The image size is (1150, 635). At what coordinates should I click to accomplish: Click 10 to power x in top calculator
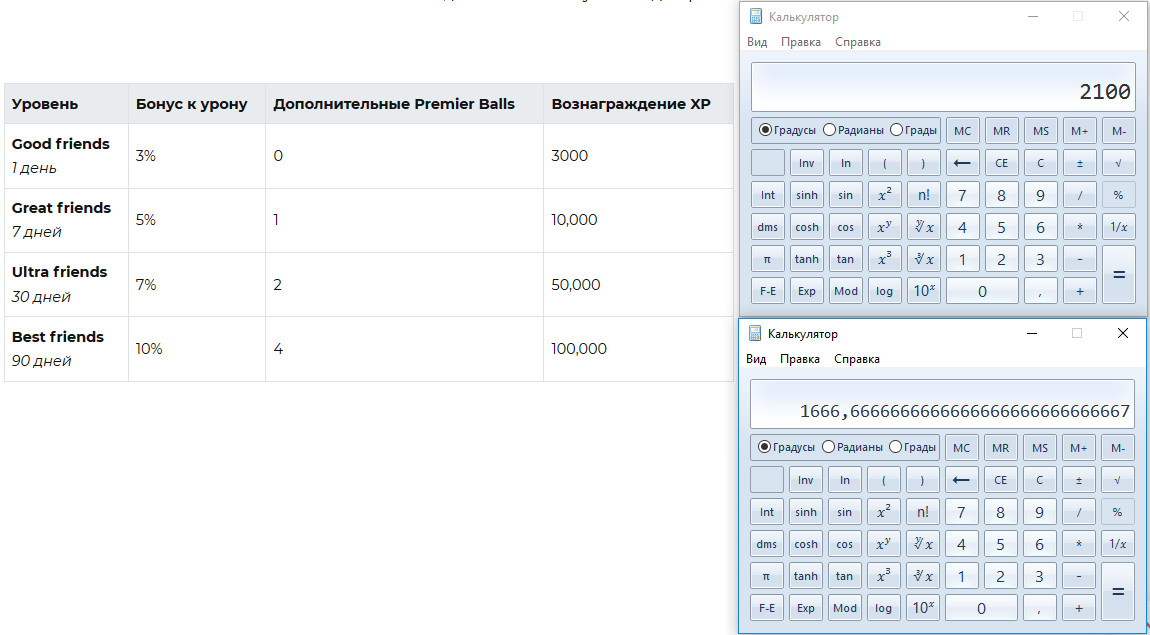923,290
